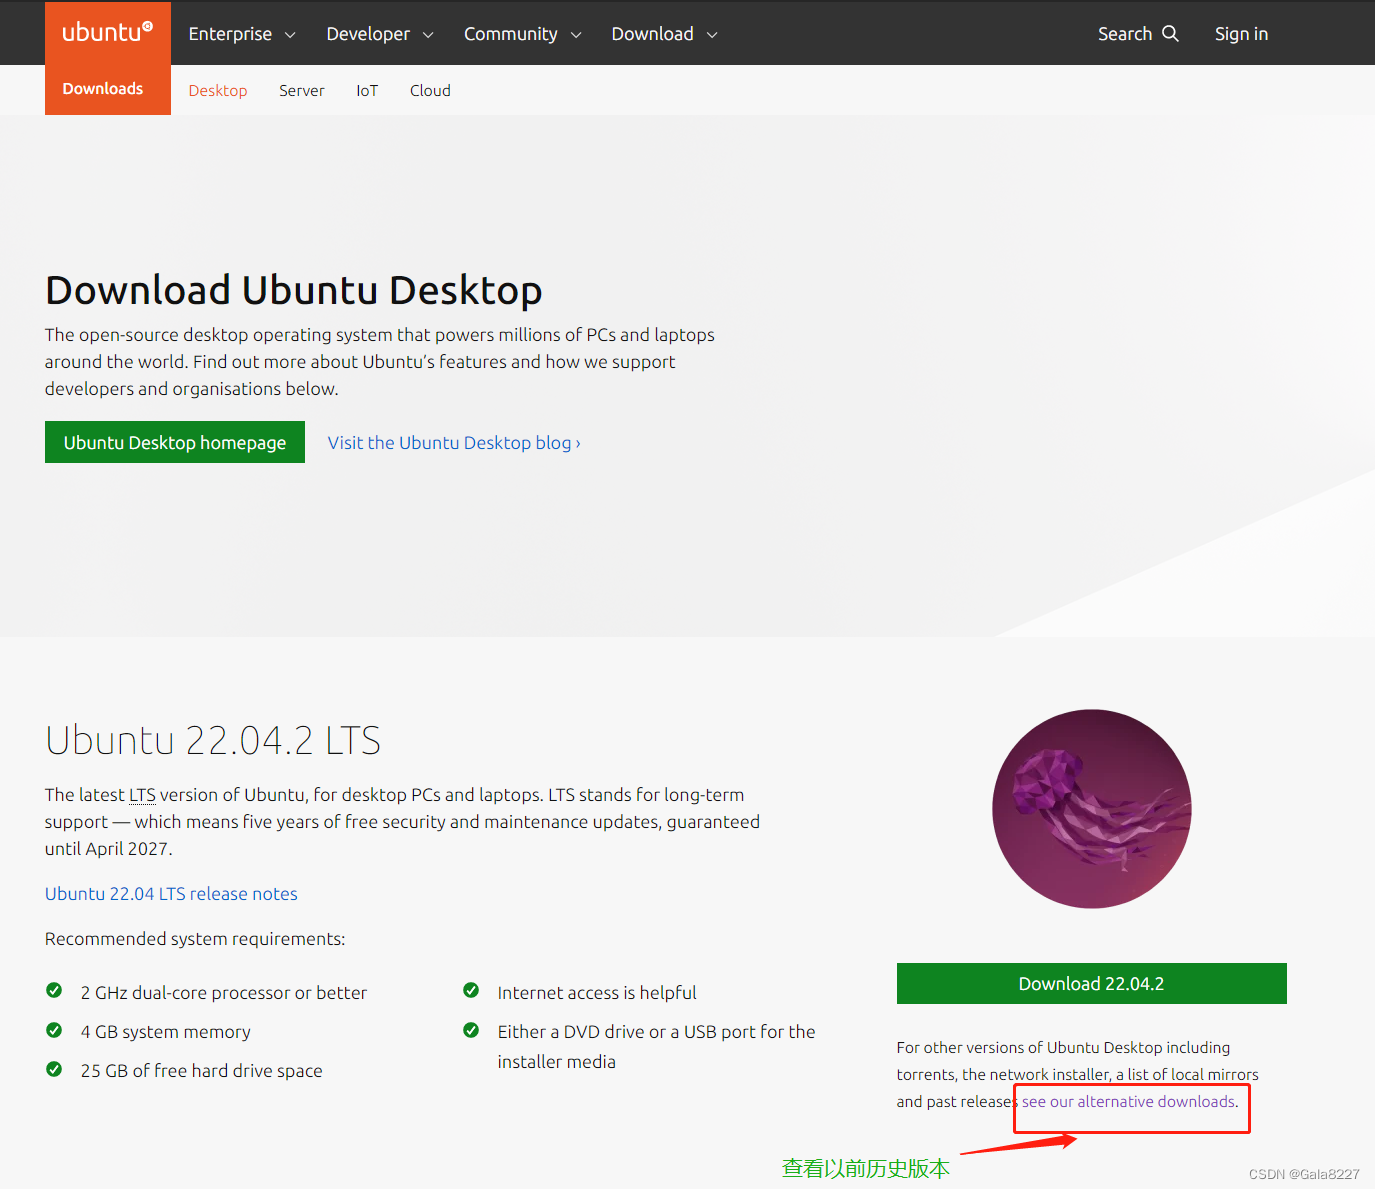Image resolution: width=1375 pixels, height=1189 pixels.
Task: Click green check beside DVD drive item
Action: click(471, 1029)
